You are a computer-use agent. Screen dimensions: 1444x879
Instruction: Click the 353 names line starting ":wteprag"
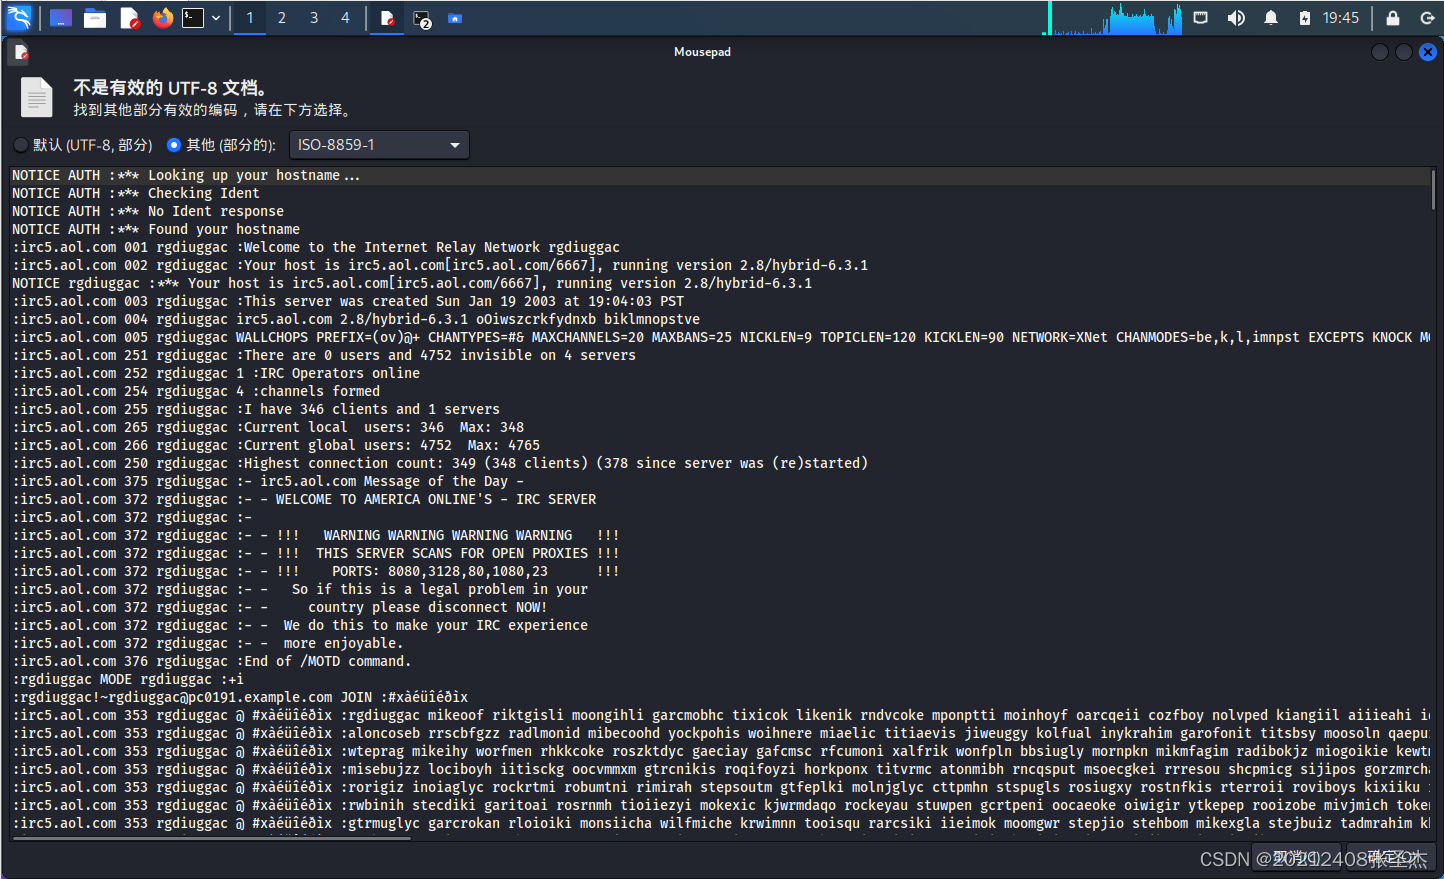click(x=721, y=751)
